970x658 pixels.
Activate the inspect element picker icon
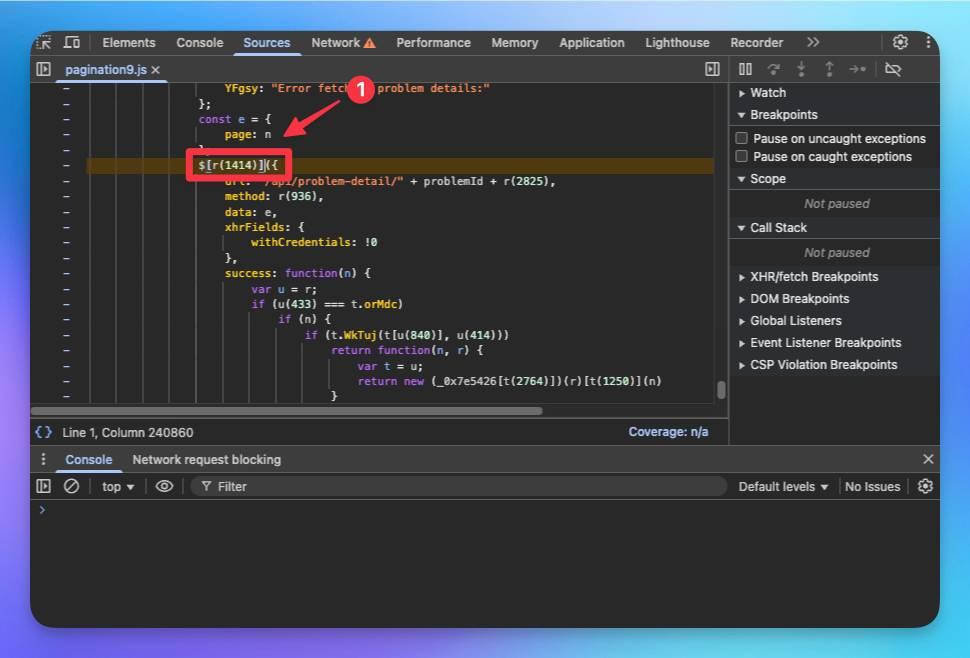[44, 43]
